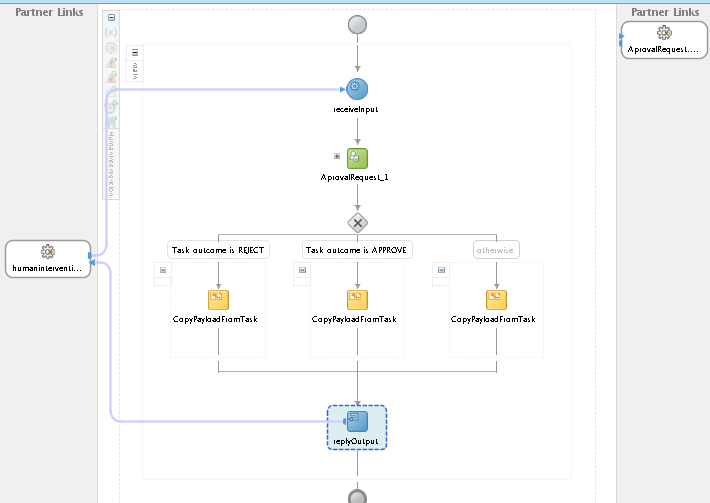Click the add-catch icon just below the gear icon
Screen dimensions: 710x503
[111, 62]
